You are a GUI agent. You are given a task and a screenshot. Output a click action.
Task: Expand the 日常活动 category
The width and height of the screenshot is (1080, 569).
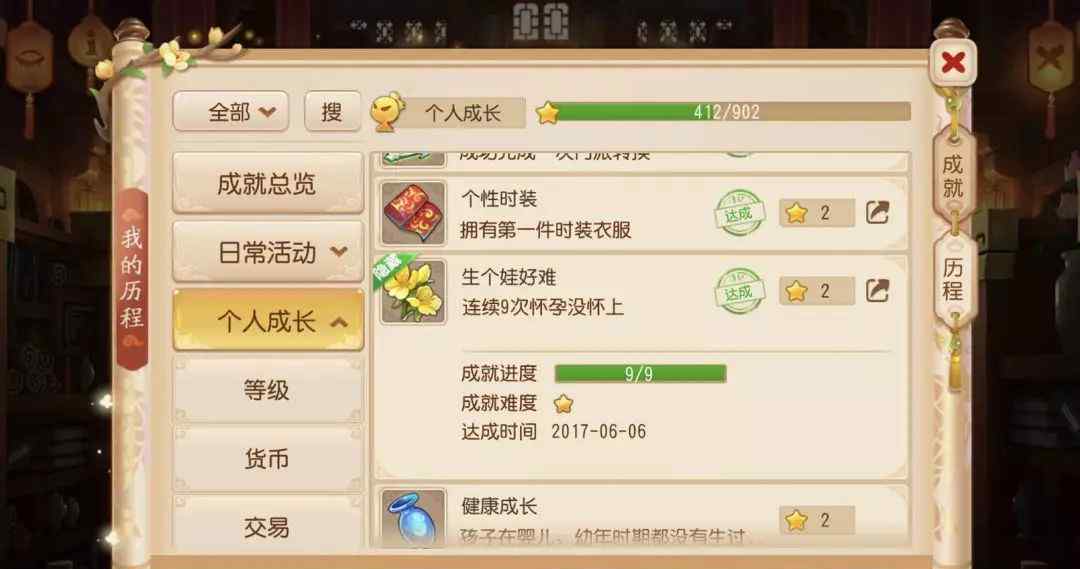pos(268,252)
